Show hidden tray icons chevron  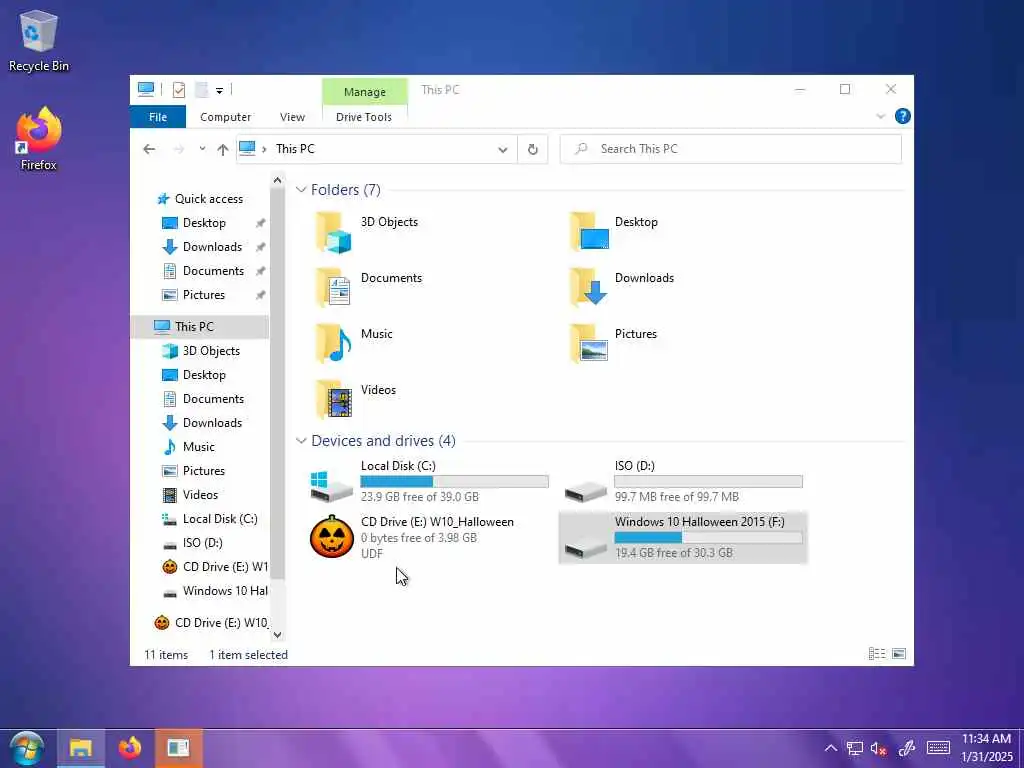830,748
